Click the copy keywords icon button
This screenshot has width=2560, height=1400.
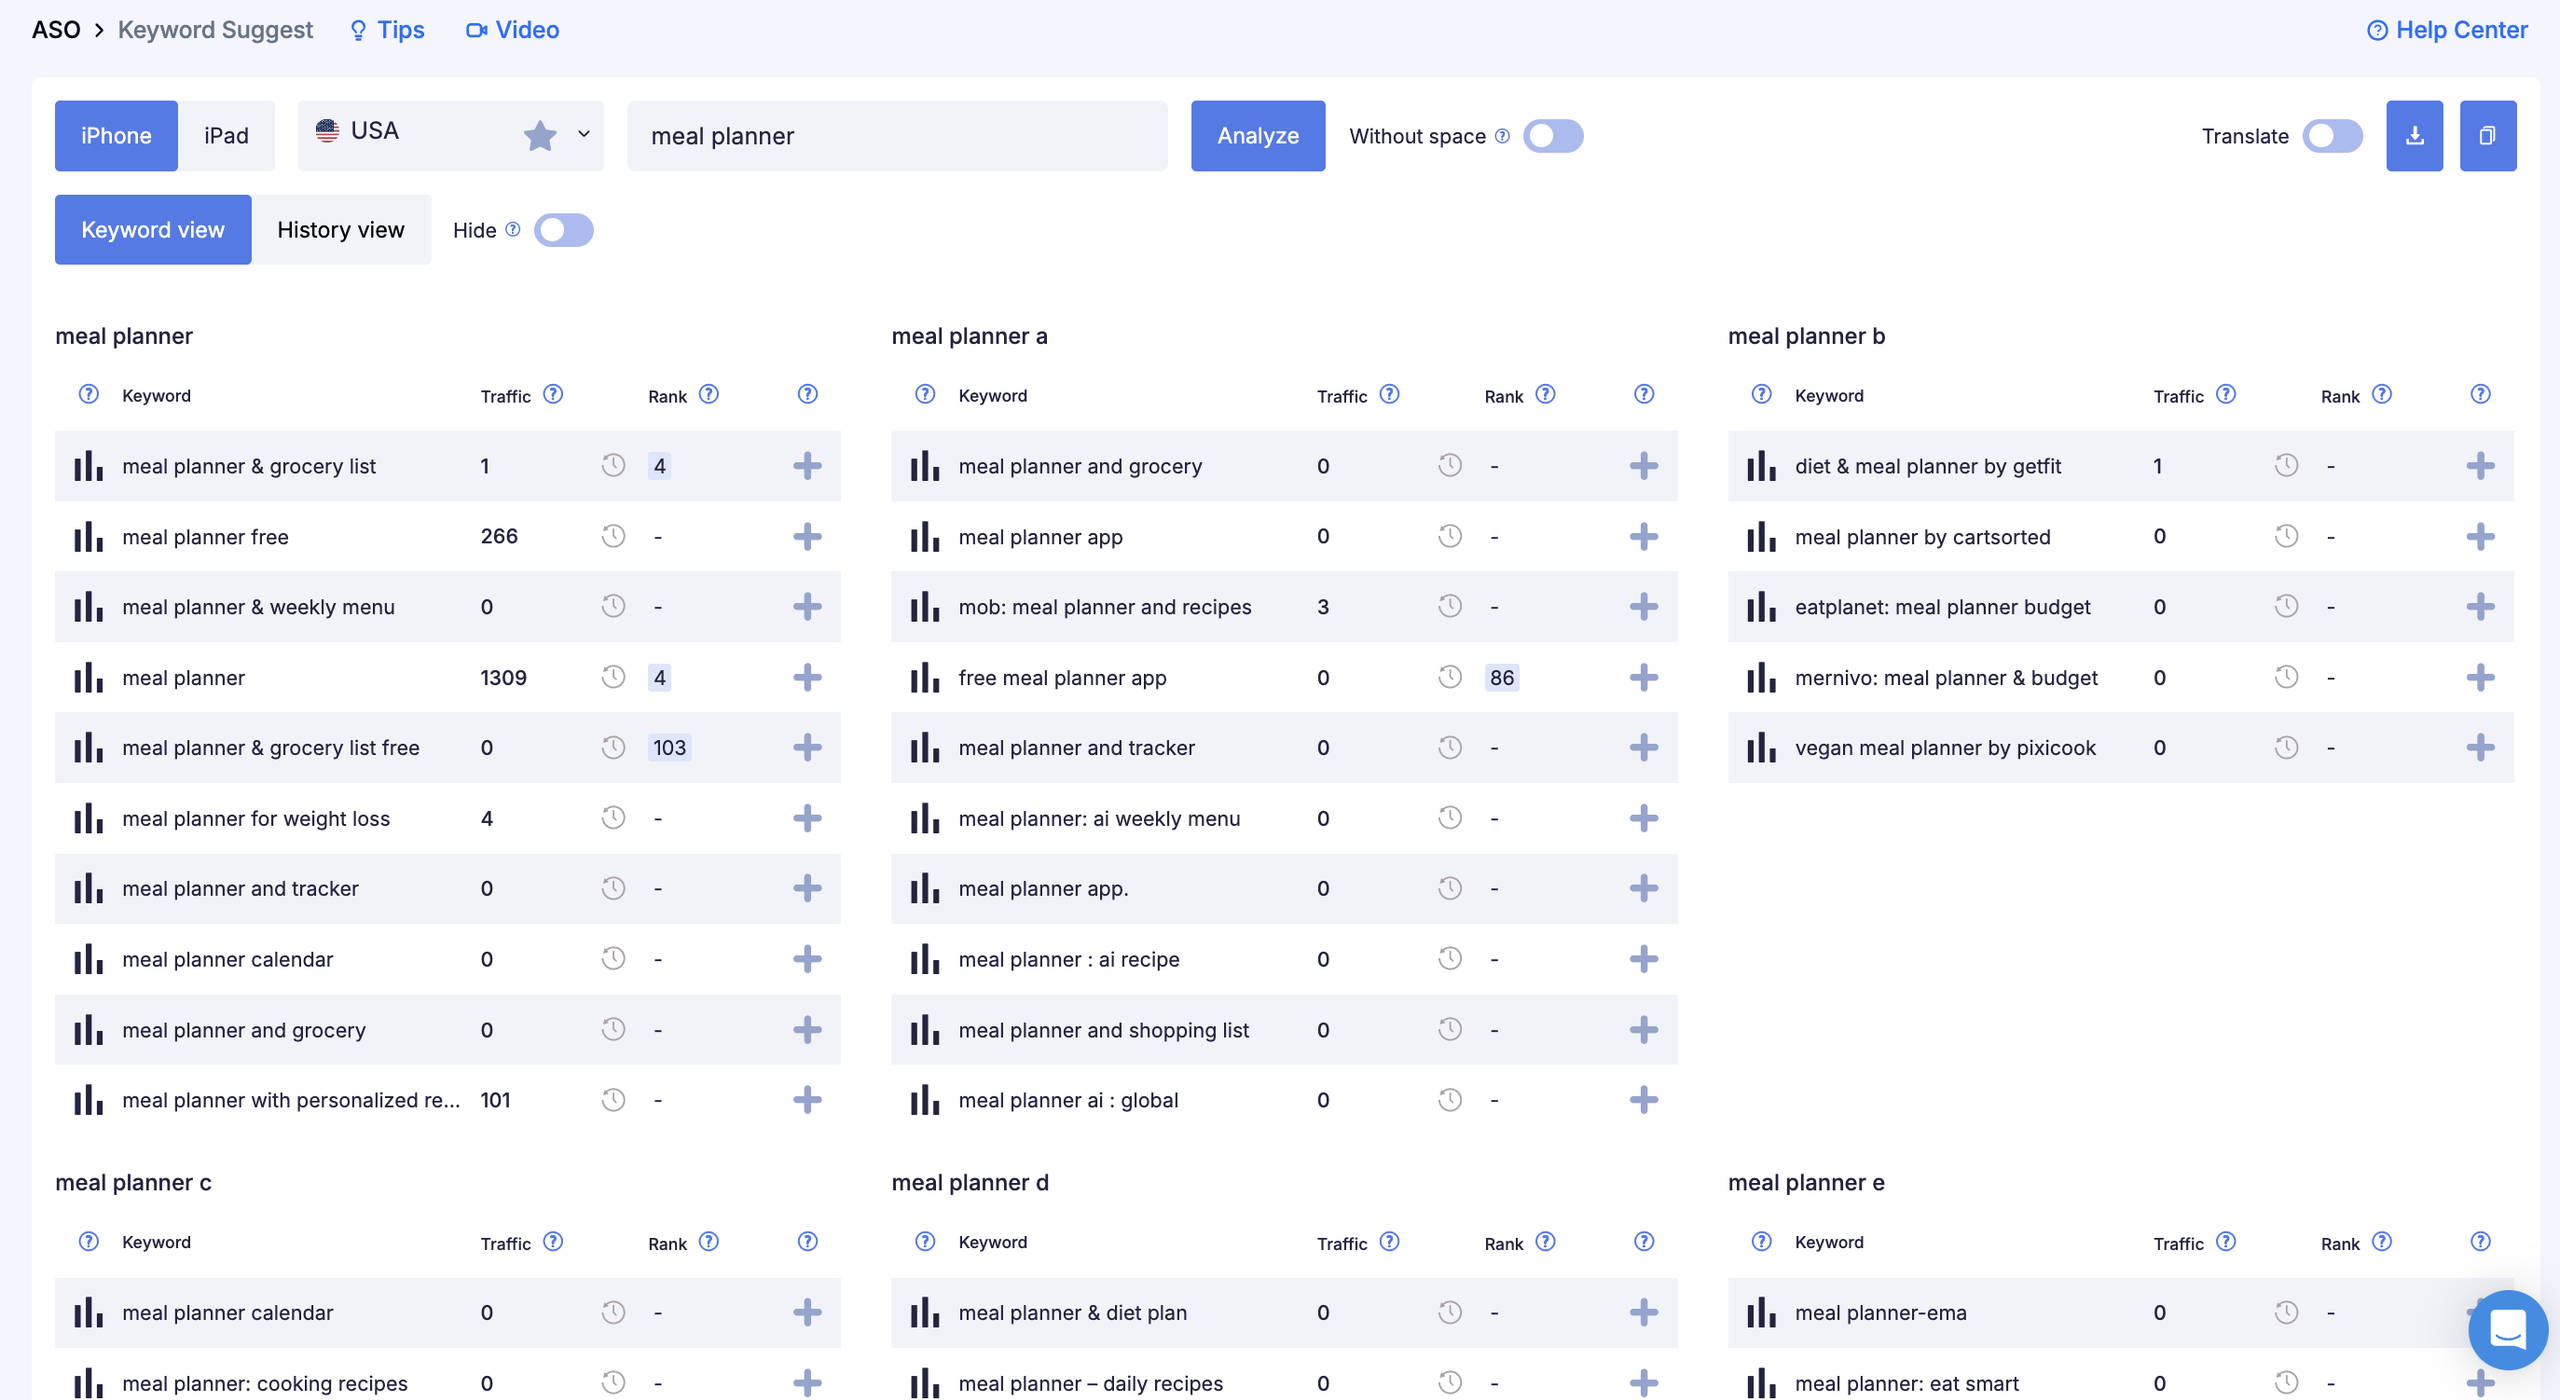coord(2487,135)
